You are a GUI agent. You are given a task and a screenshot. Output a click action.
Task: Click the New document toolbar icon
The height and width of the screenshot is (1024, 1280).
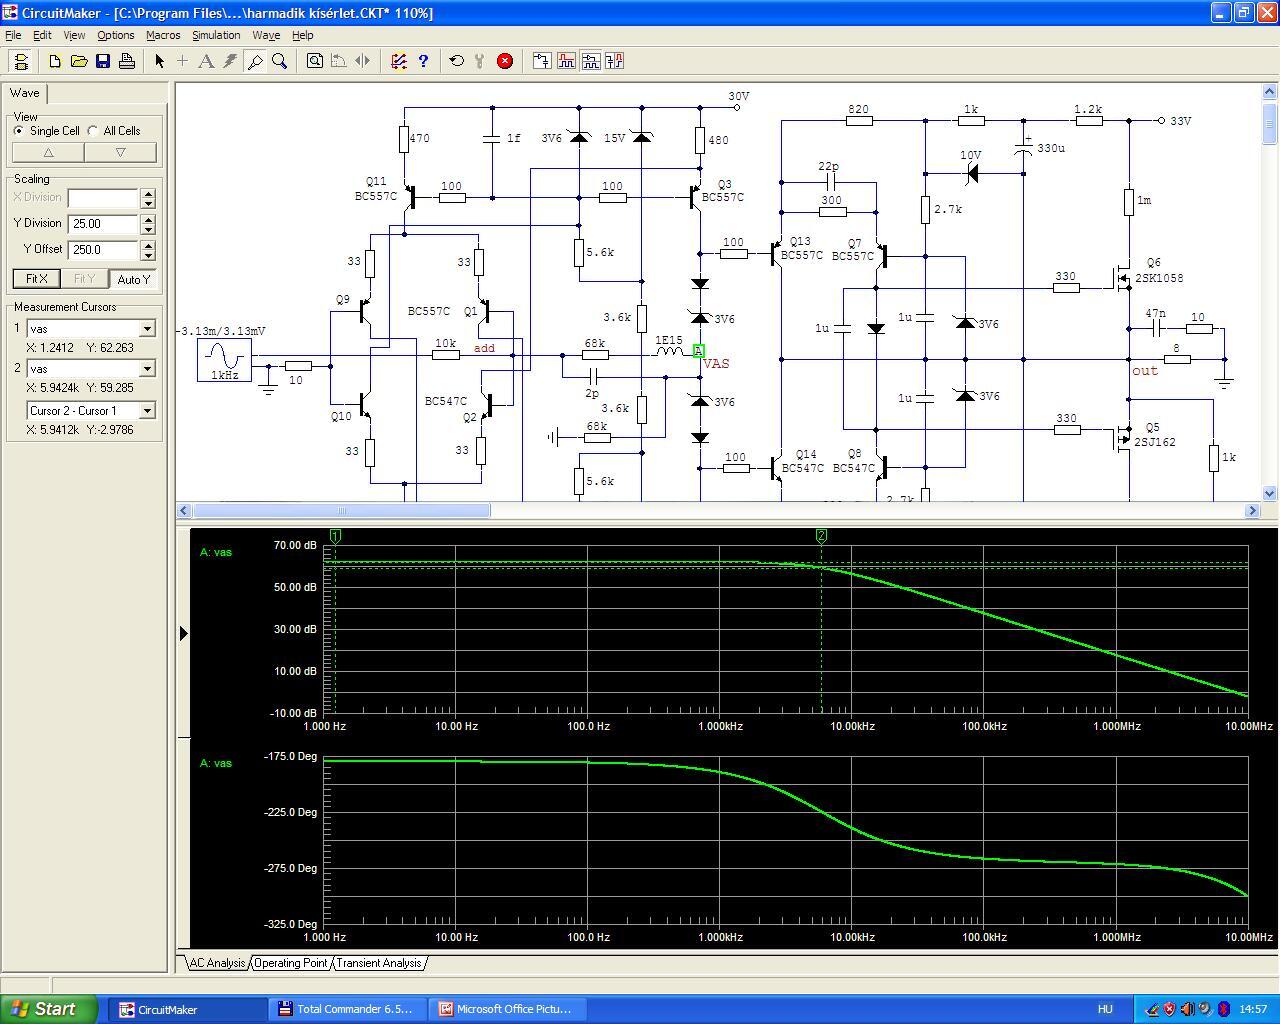tap(55, 61)
